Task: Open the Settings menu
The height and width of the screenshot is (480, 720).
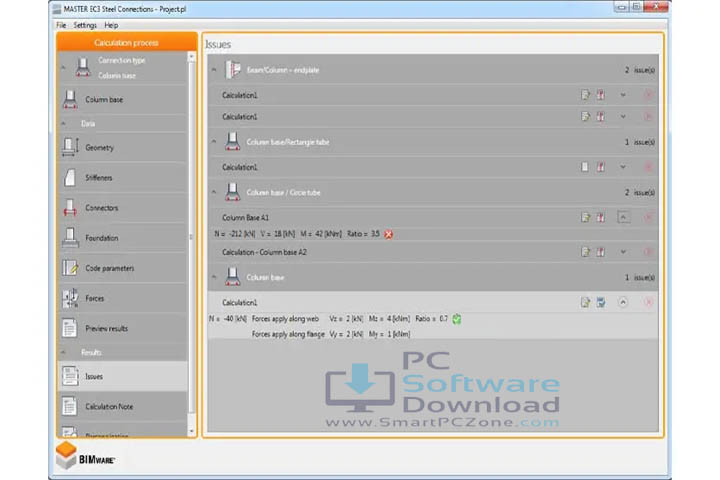Action: 85,25
